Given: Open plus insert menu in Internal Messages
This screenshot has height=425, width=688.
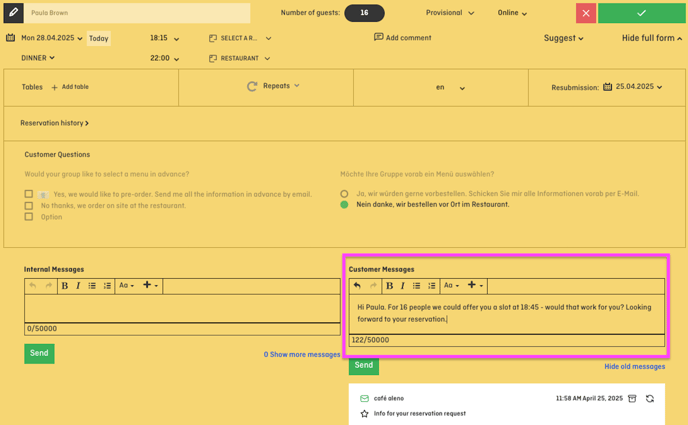Looking at the screenshot, I should pyautogui.click(x=150, y=286).
